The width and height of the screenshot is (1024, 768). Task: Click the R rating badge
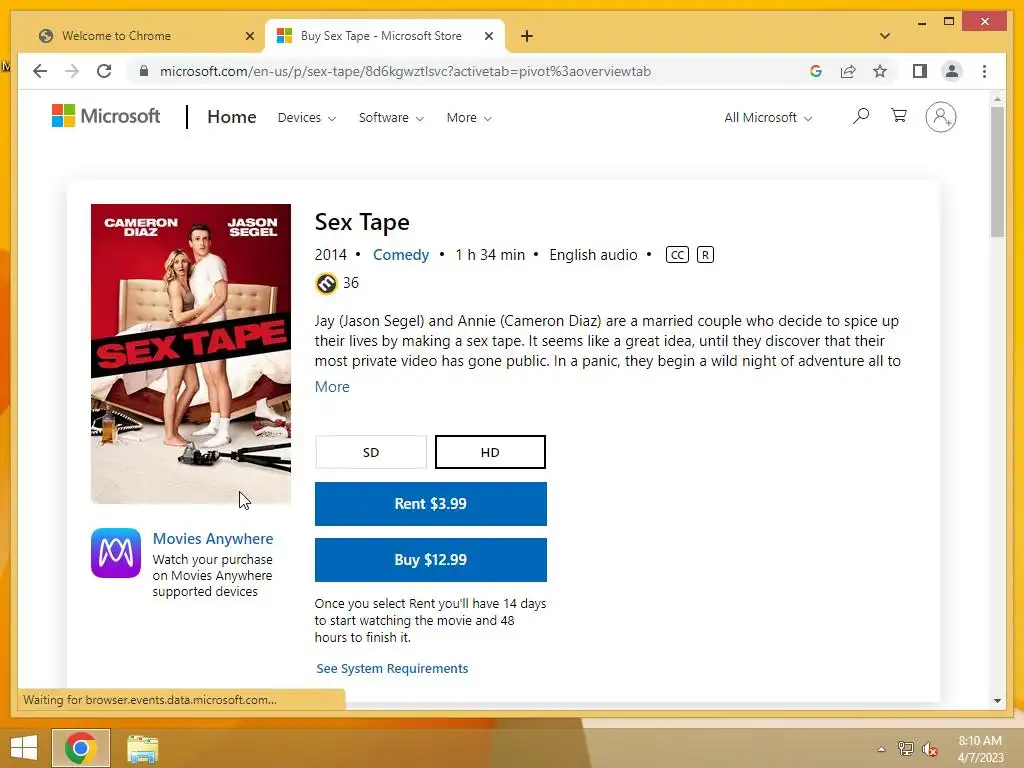coord(705,255)
